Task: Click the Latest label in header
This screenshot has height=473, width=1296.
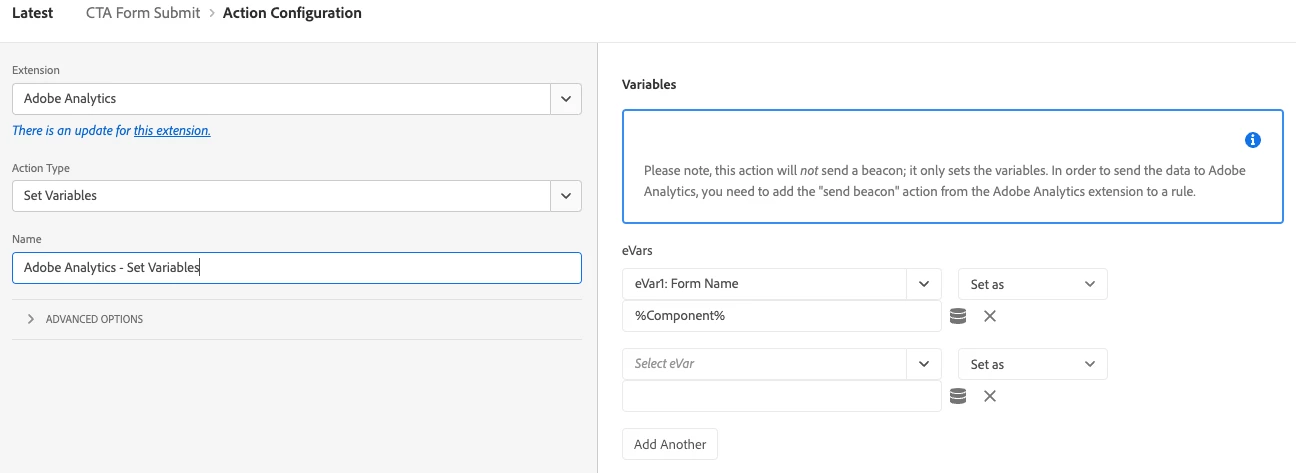Action: pos(33,13)
